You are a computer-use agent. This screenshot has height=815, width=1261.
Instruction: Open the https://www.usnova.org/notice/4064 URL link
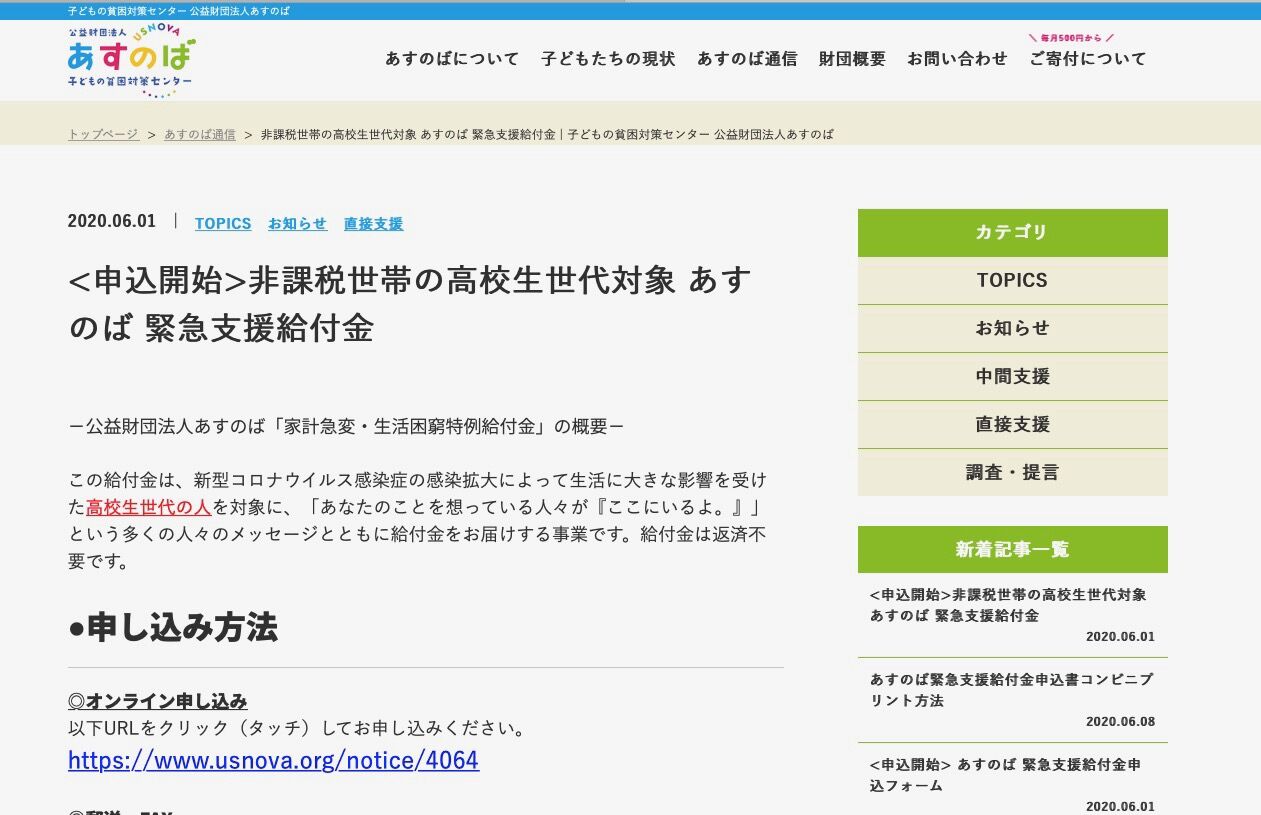[x=273, y=761]
